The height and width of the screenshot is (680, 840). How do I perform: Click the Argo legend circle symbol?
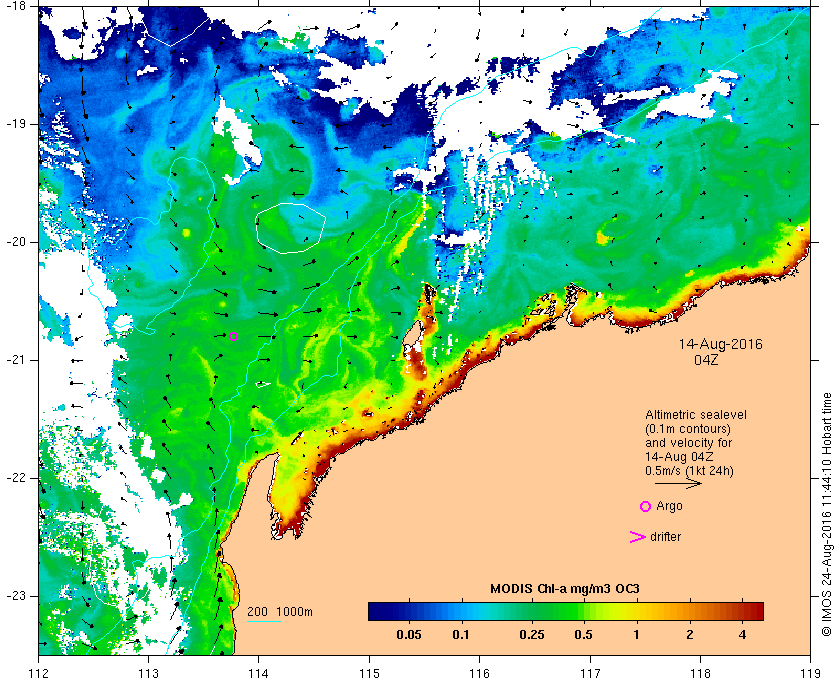coord(646,506)
